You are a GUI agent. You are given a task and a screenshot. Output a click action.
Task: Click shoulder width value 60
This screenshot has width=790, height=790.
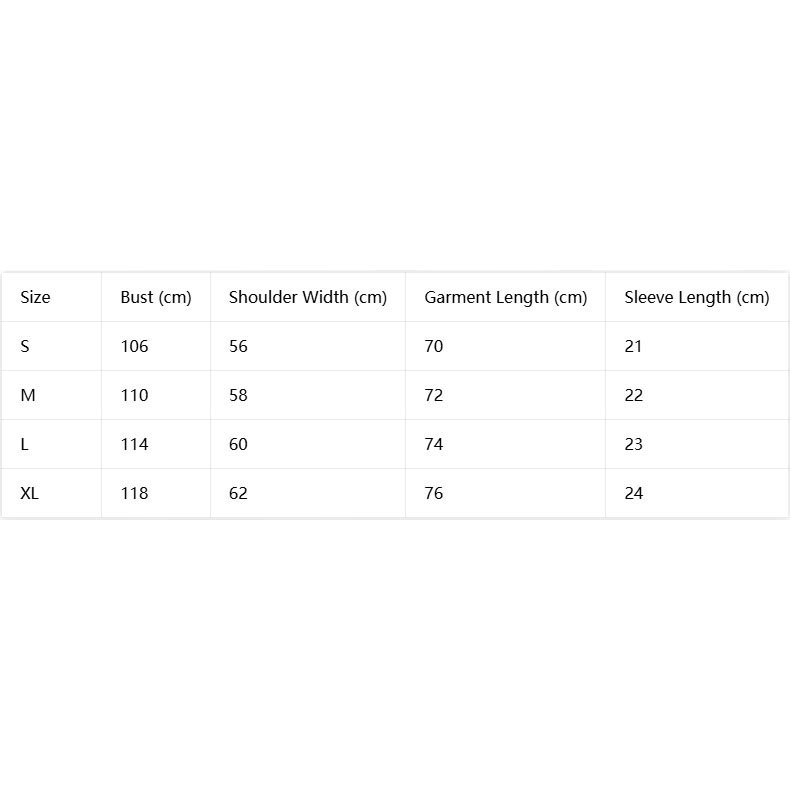tap(238, 444)
